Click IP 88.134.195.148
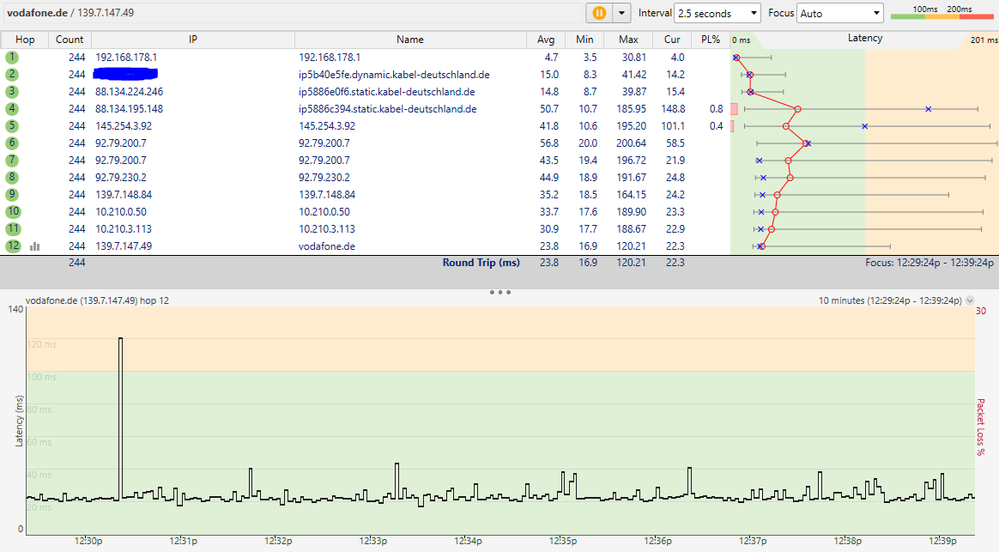The width and height of the screenshot is (999, 552). [x=129, y=109]
